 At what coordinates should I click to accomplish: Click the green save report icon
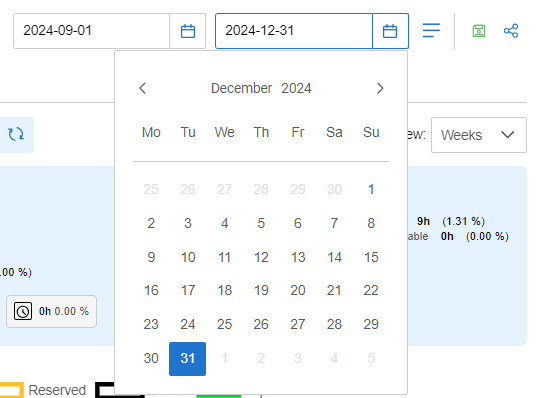click(x=479, y=31)
